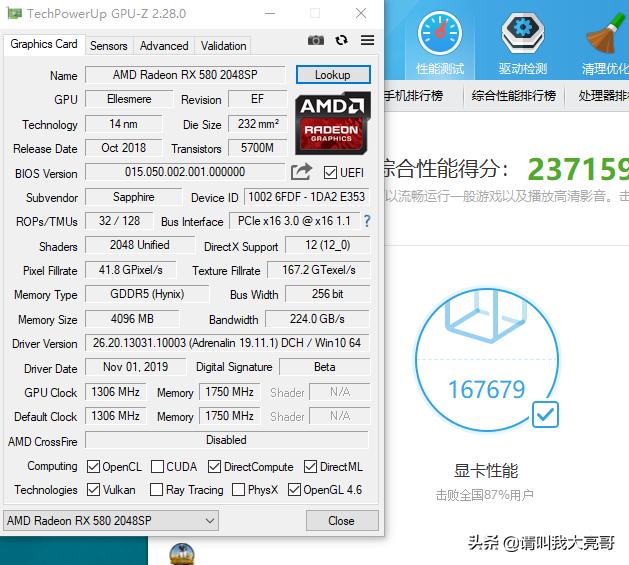This screenshot has width=629, height=565.
Task: Switch to the Sensors tab
Action: point(109,46)
